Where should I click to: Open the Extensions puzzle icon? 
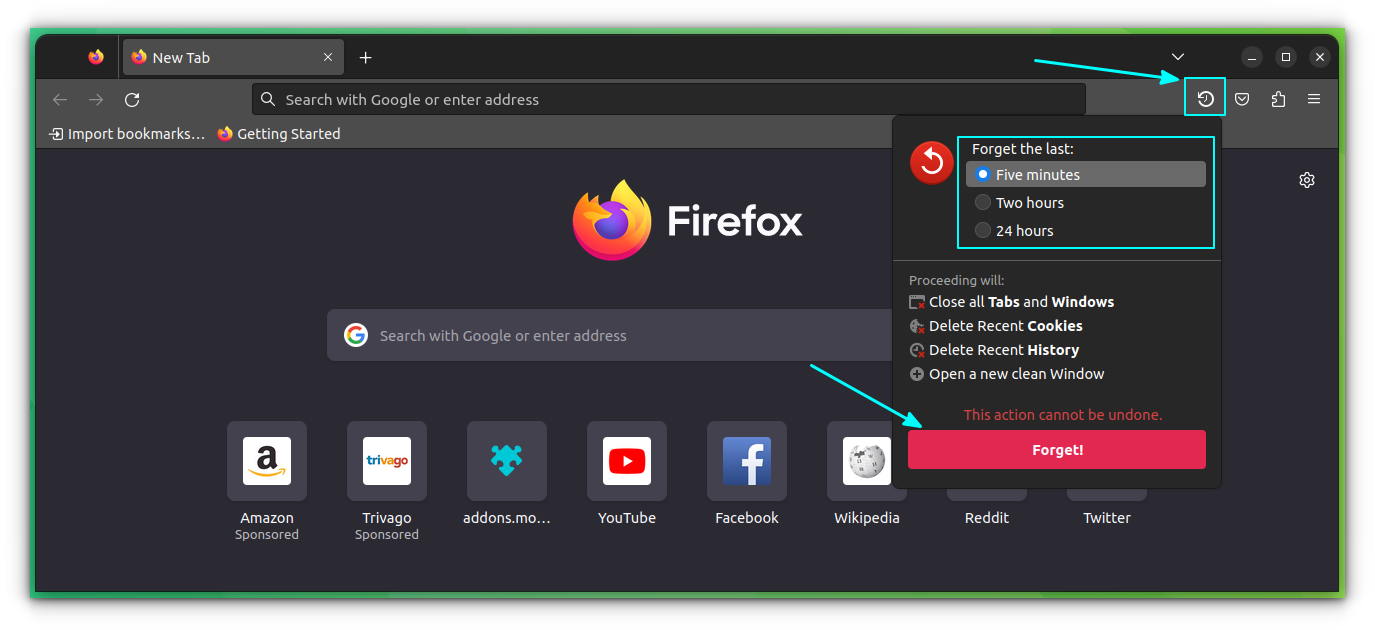[x=1278, y=99]
